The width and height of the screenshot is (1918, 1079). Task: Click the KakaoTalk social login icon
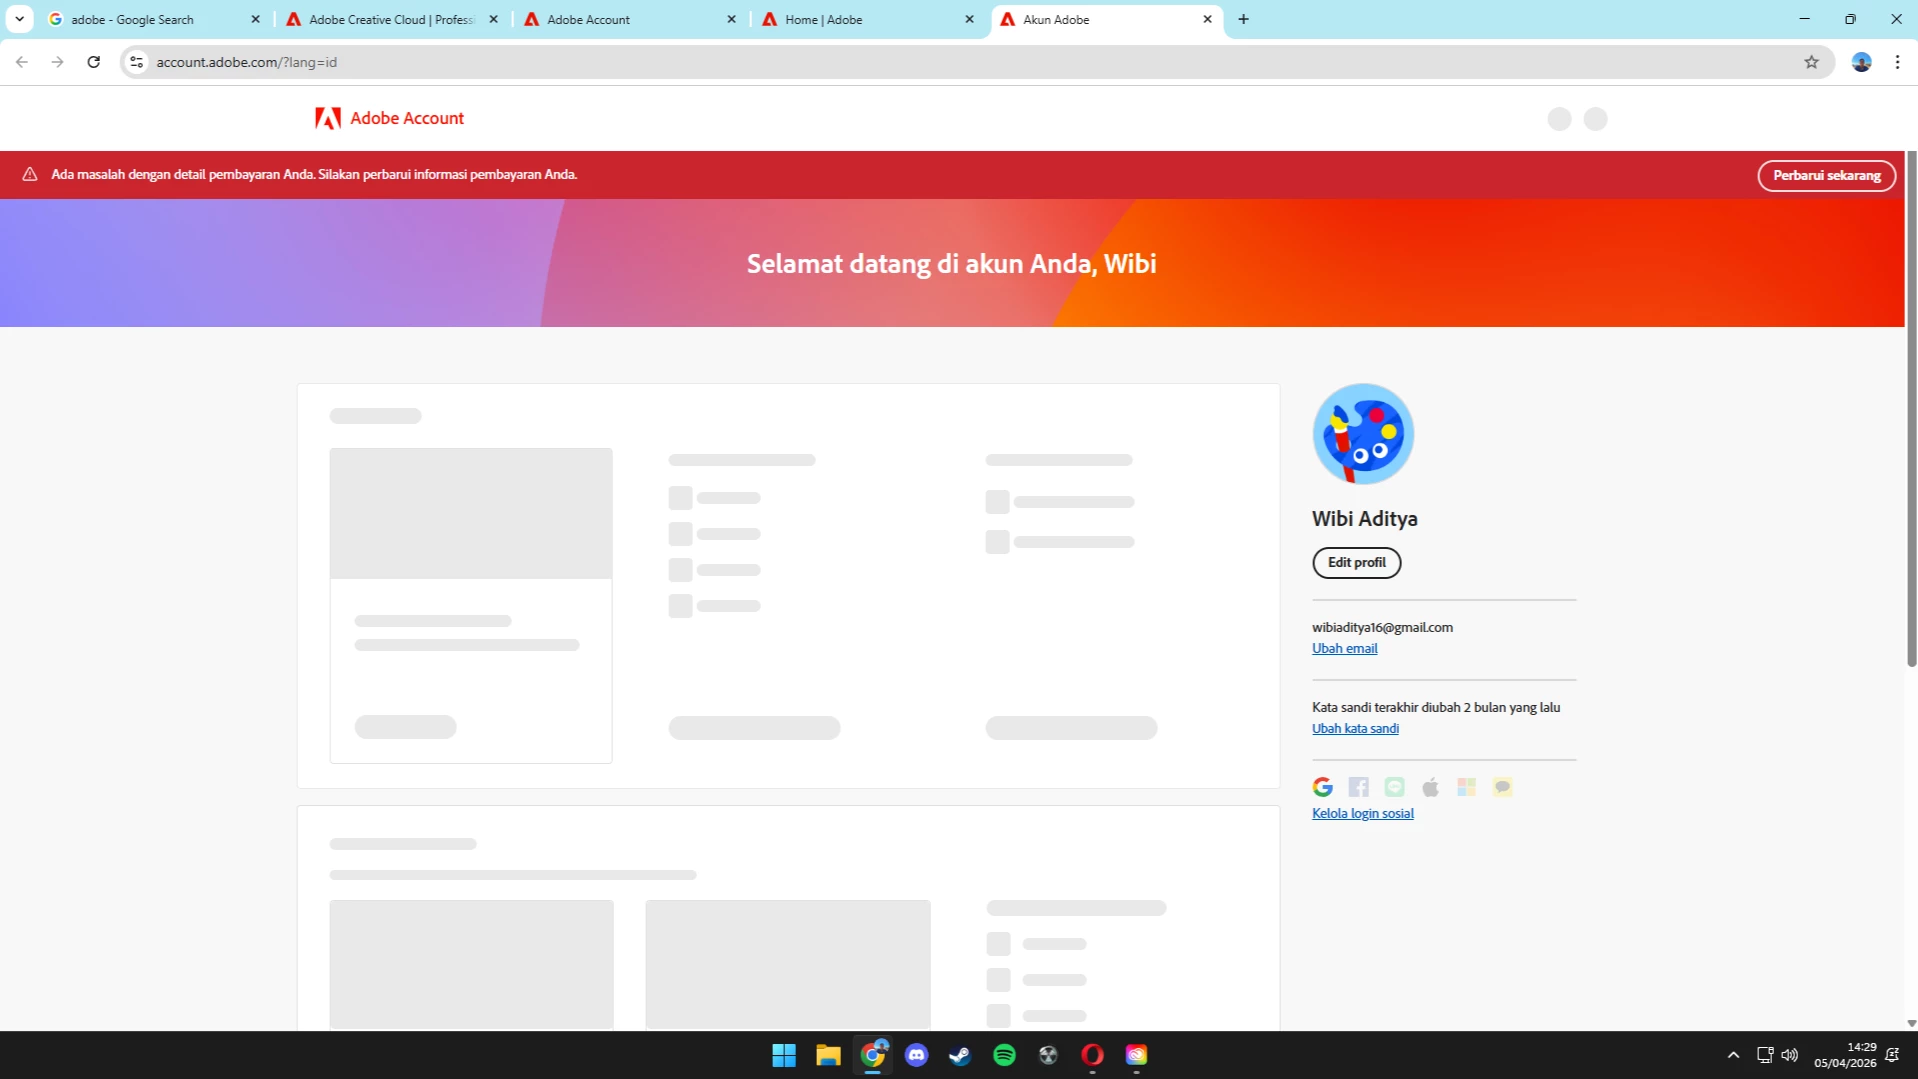pyautogui.click(x=1502, y=787)
